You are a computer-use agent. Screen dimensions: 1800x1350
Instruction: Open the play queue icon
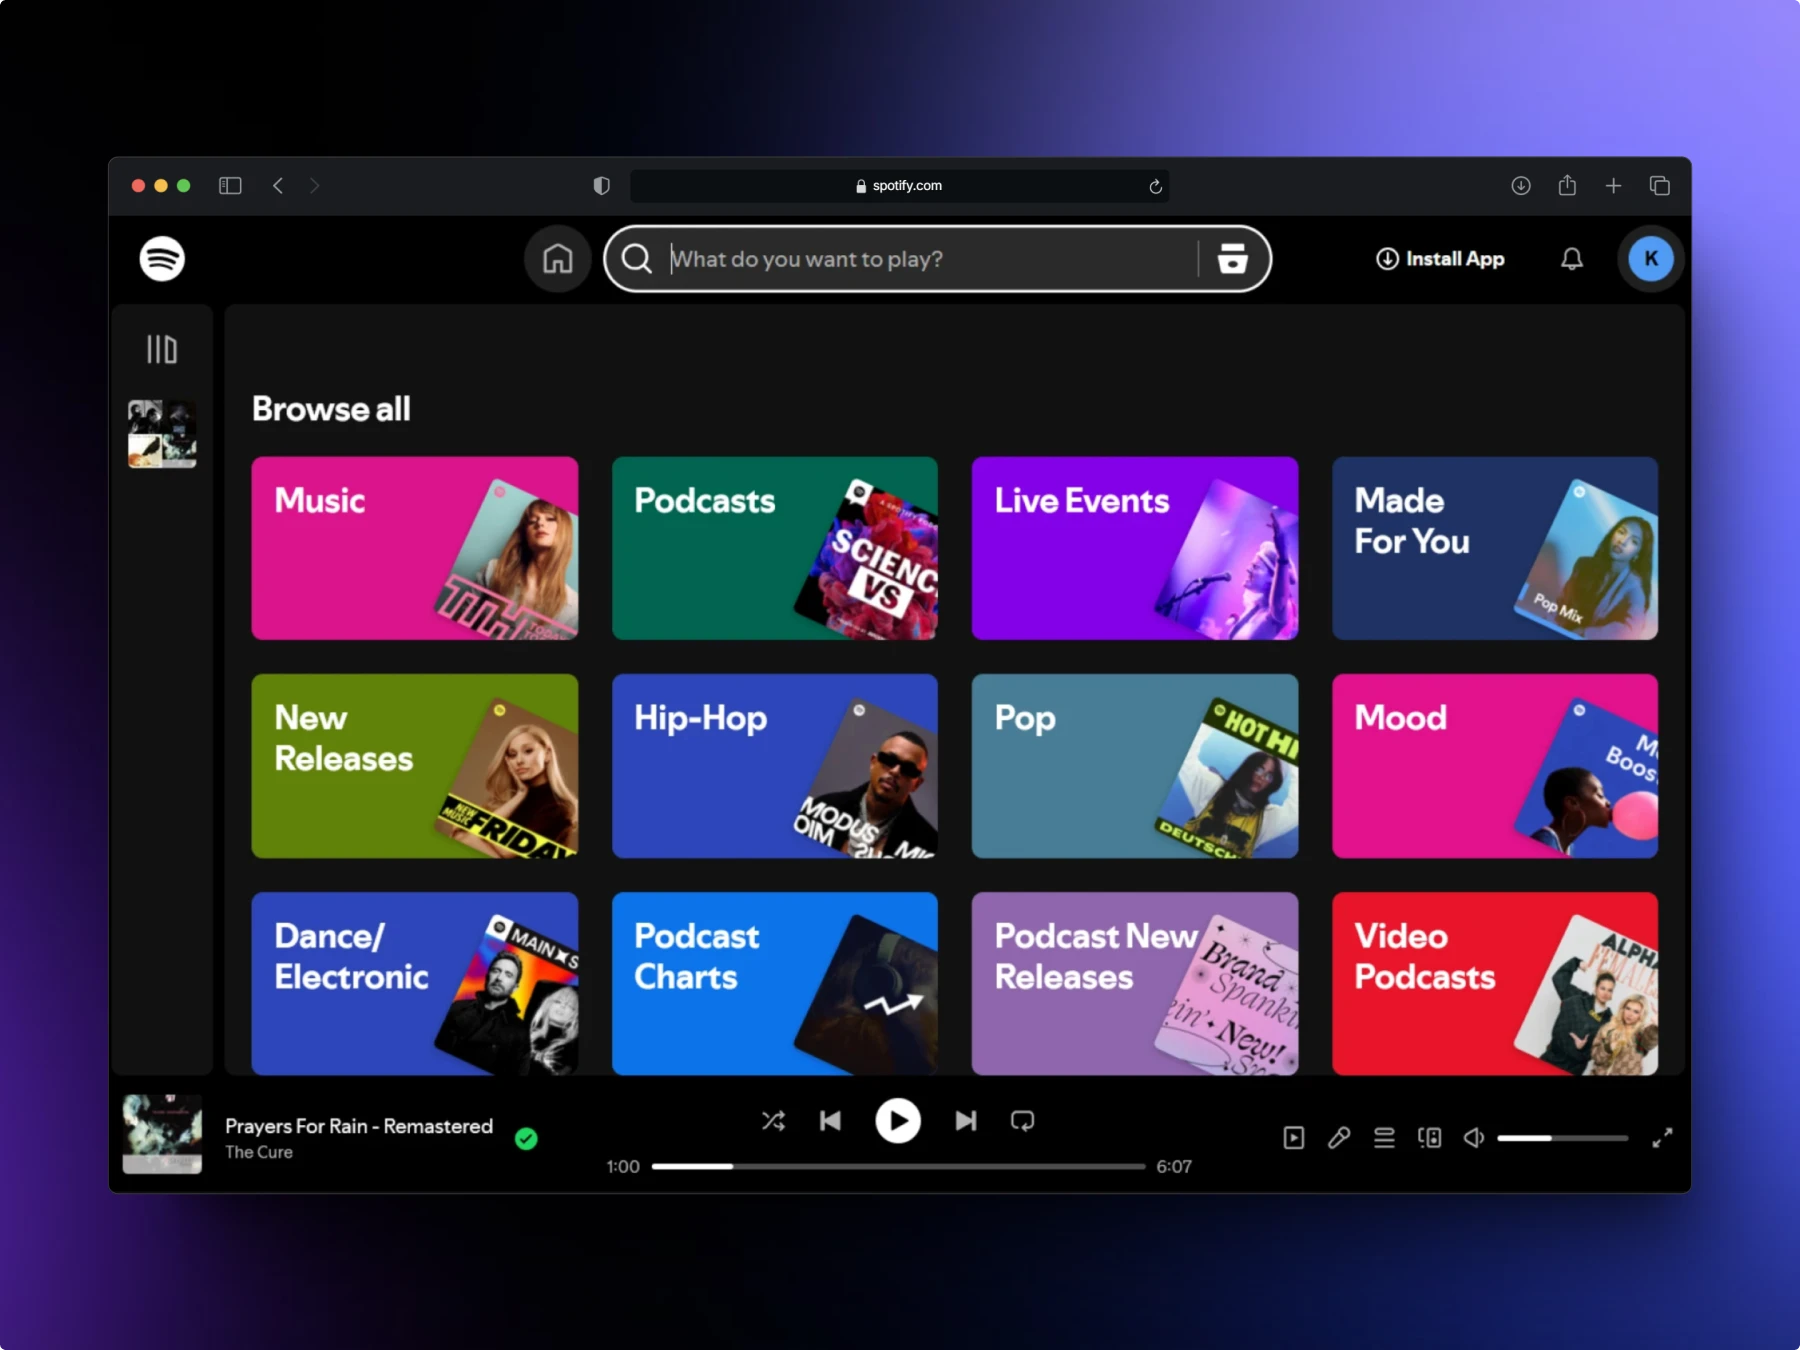[1384, 1138]
